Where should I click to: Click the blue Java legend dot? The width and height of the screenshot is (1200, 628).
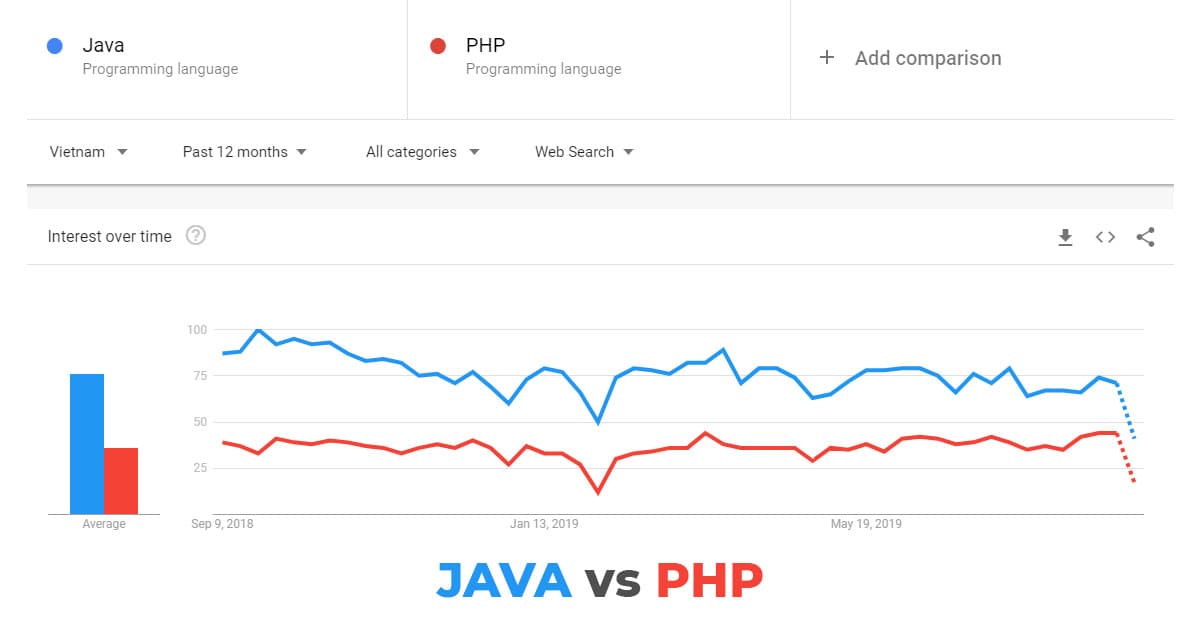click(x=54, y=44)
